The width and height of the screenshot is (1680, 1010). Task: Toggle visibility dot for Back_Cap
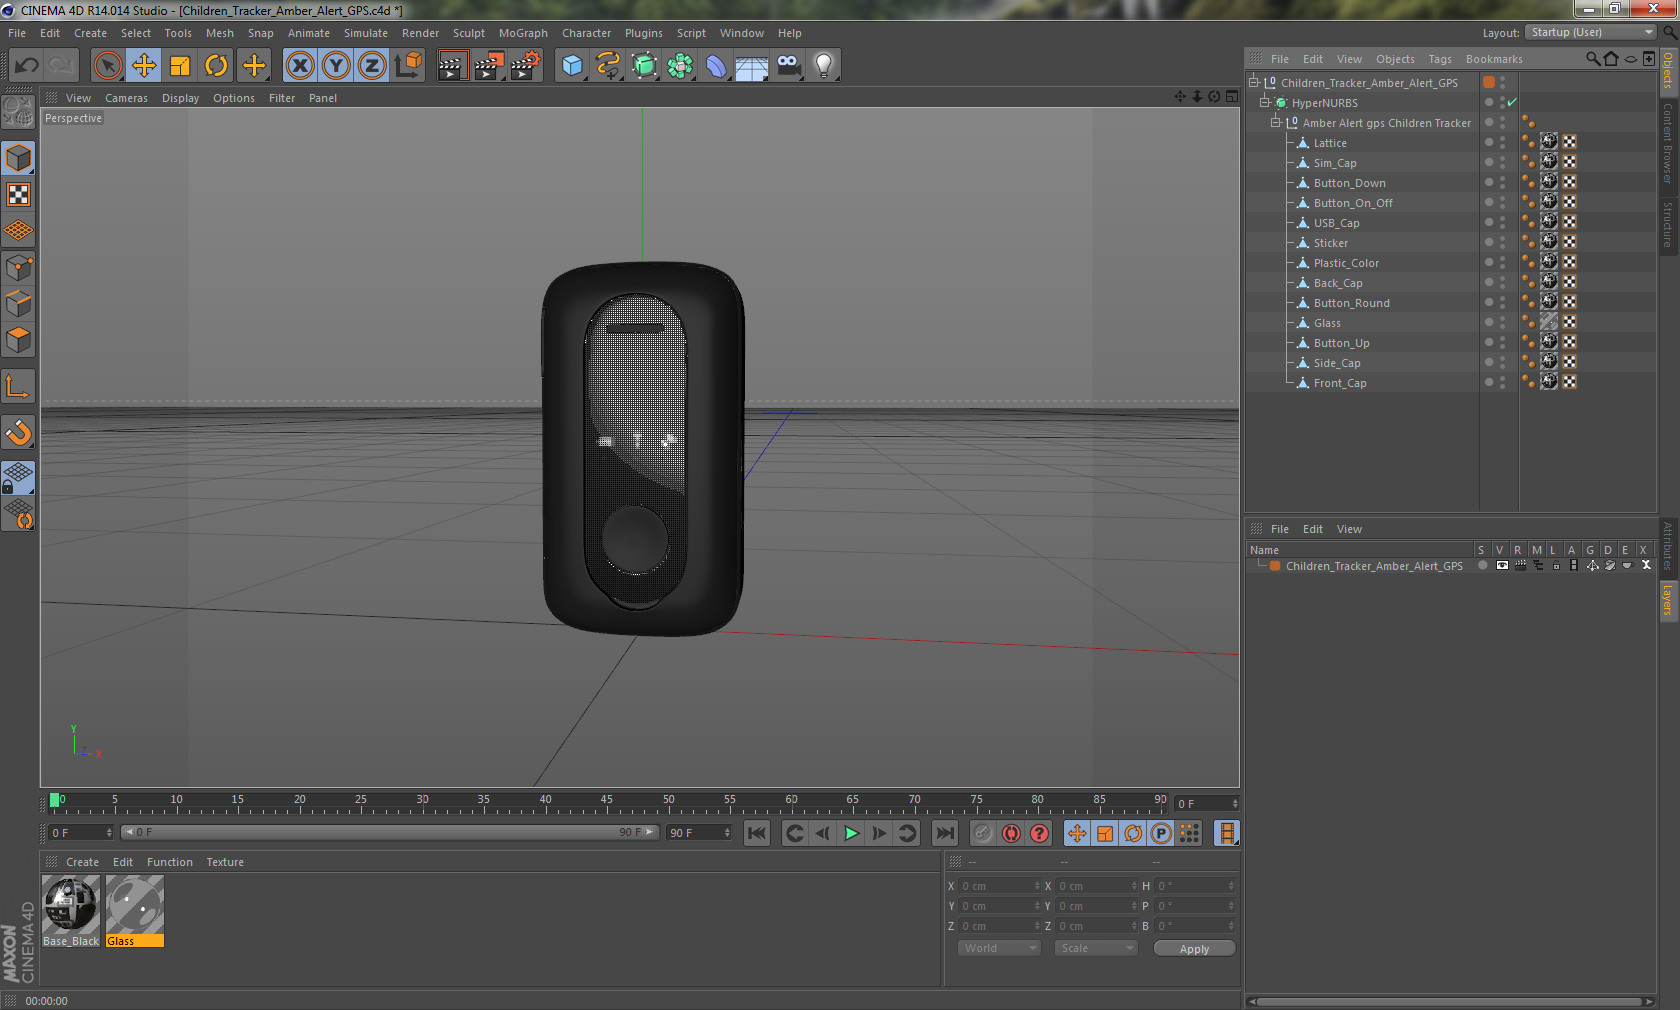point(1489,282)
